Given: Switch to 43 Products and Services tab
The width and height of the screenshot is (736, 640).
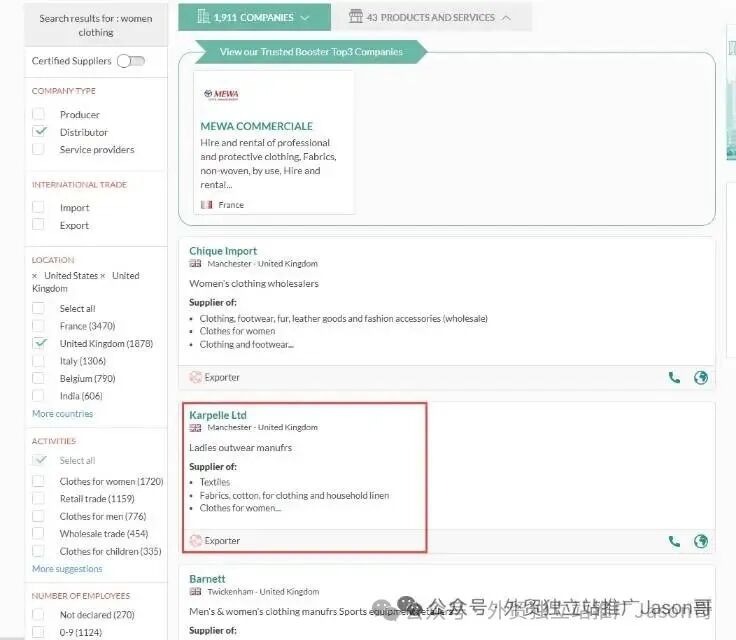Looking at the screenshot, I should pos(431,17).
